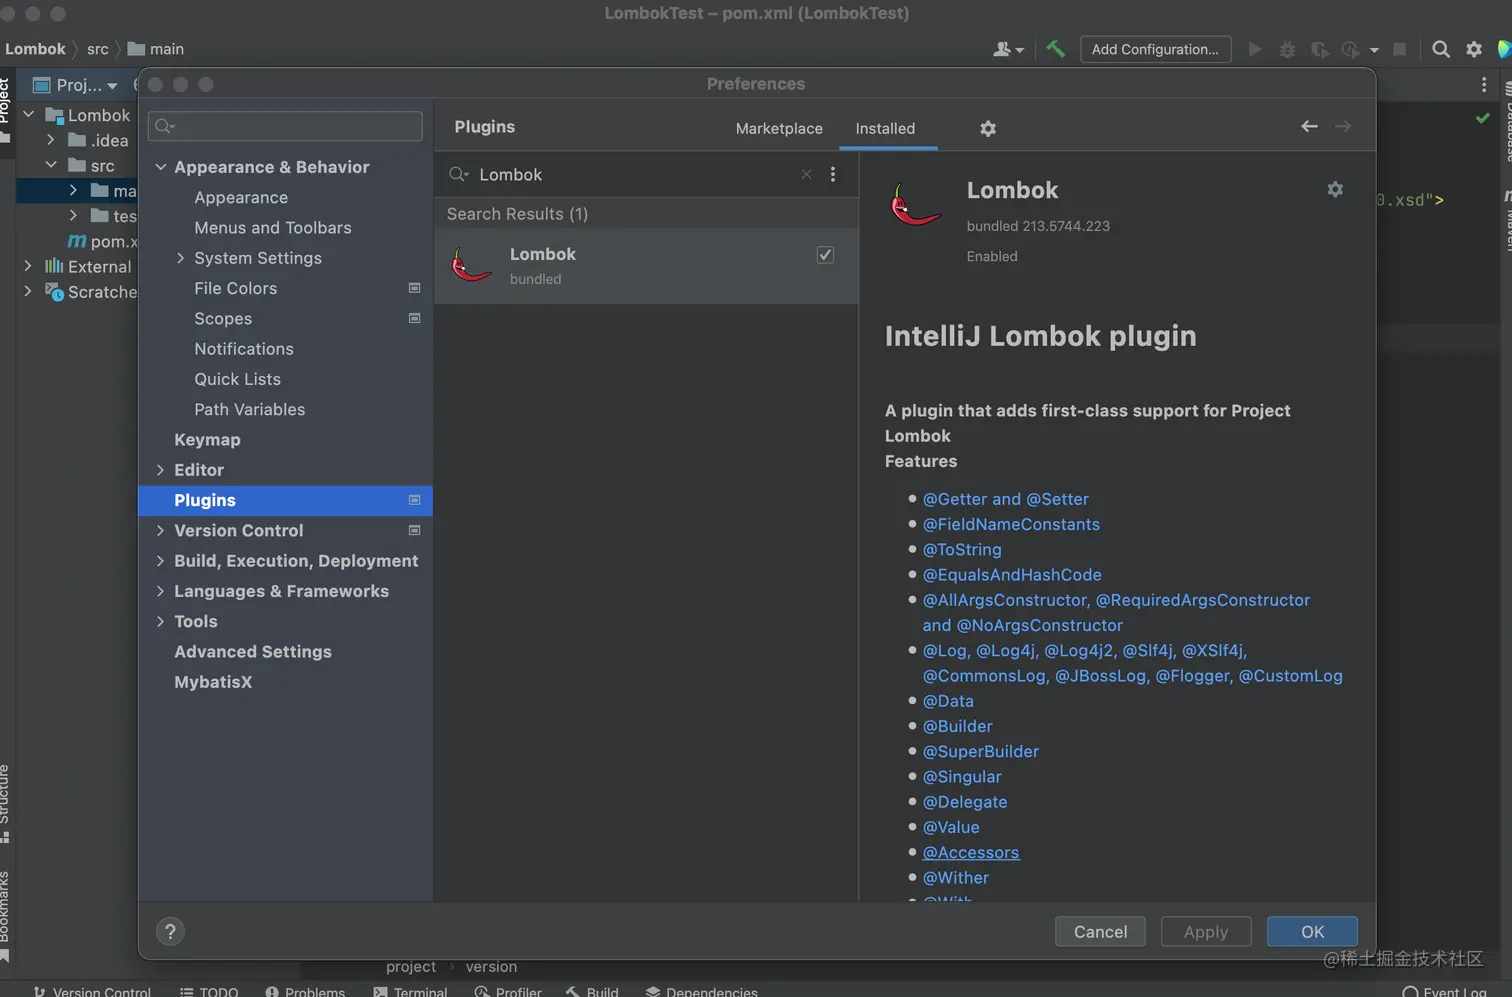The image size is (1512, 997).
Task: Switch to the Marketplace tab
Action: 779,128
